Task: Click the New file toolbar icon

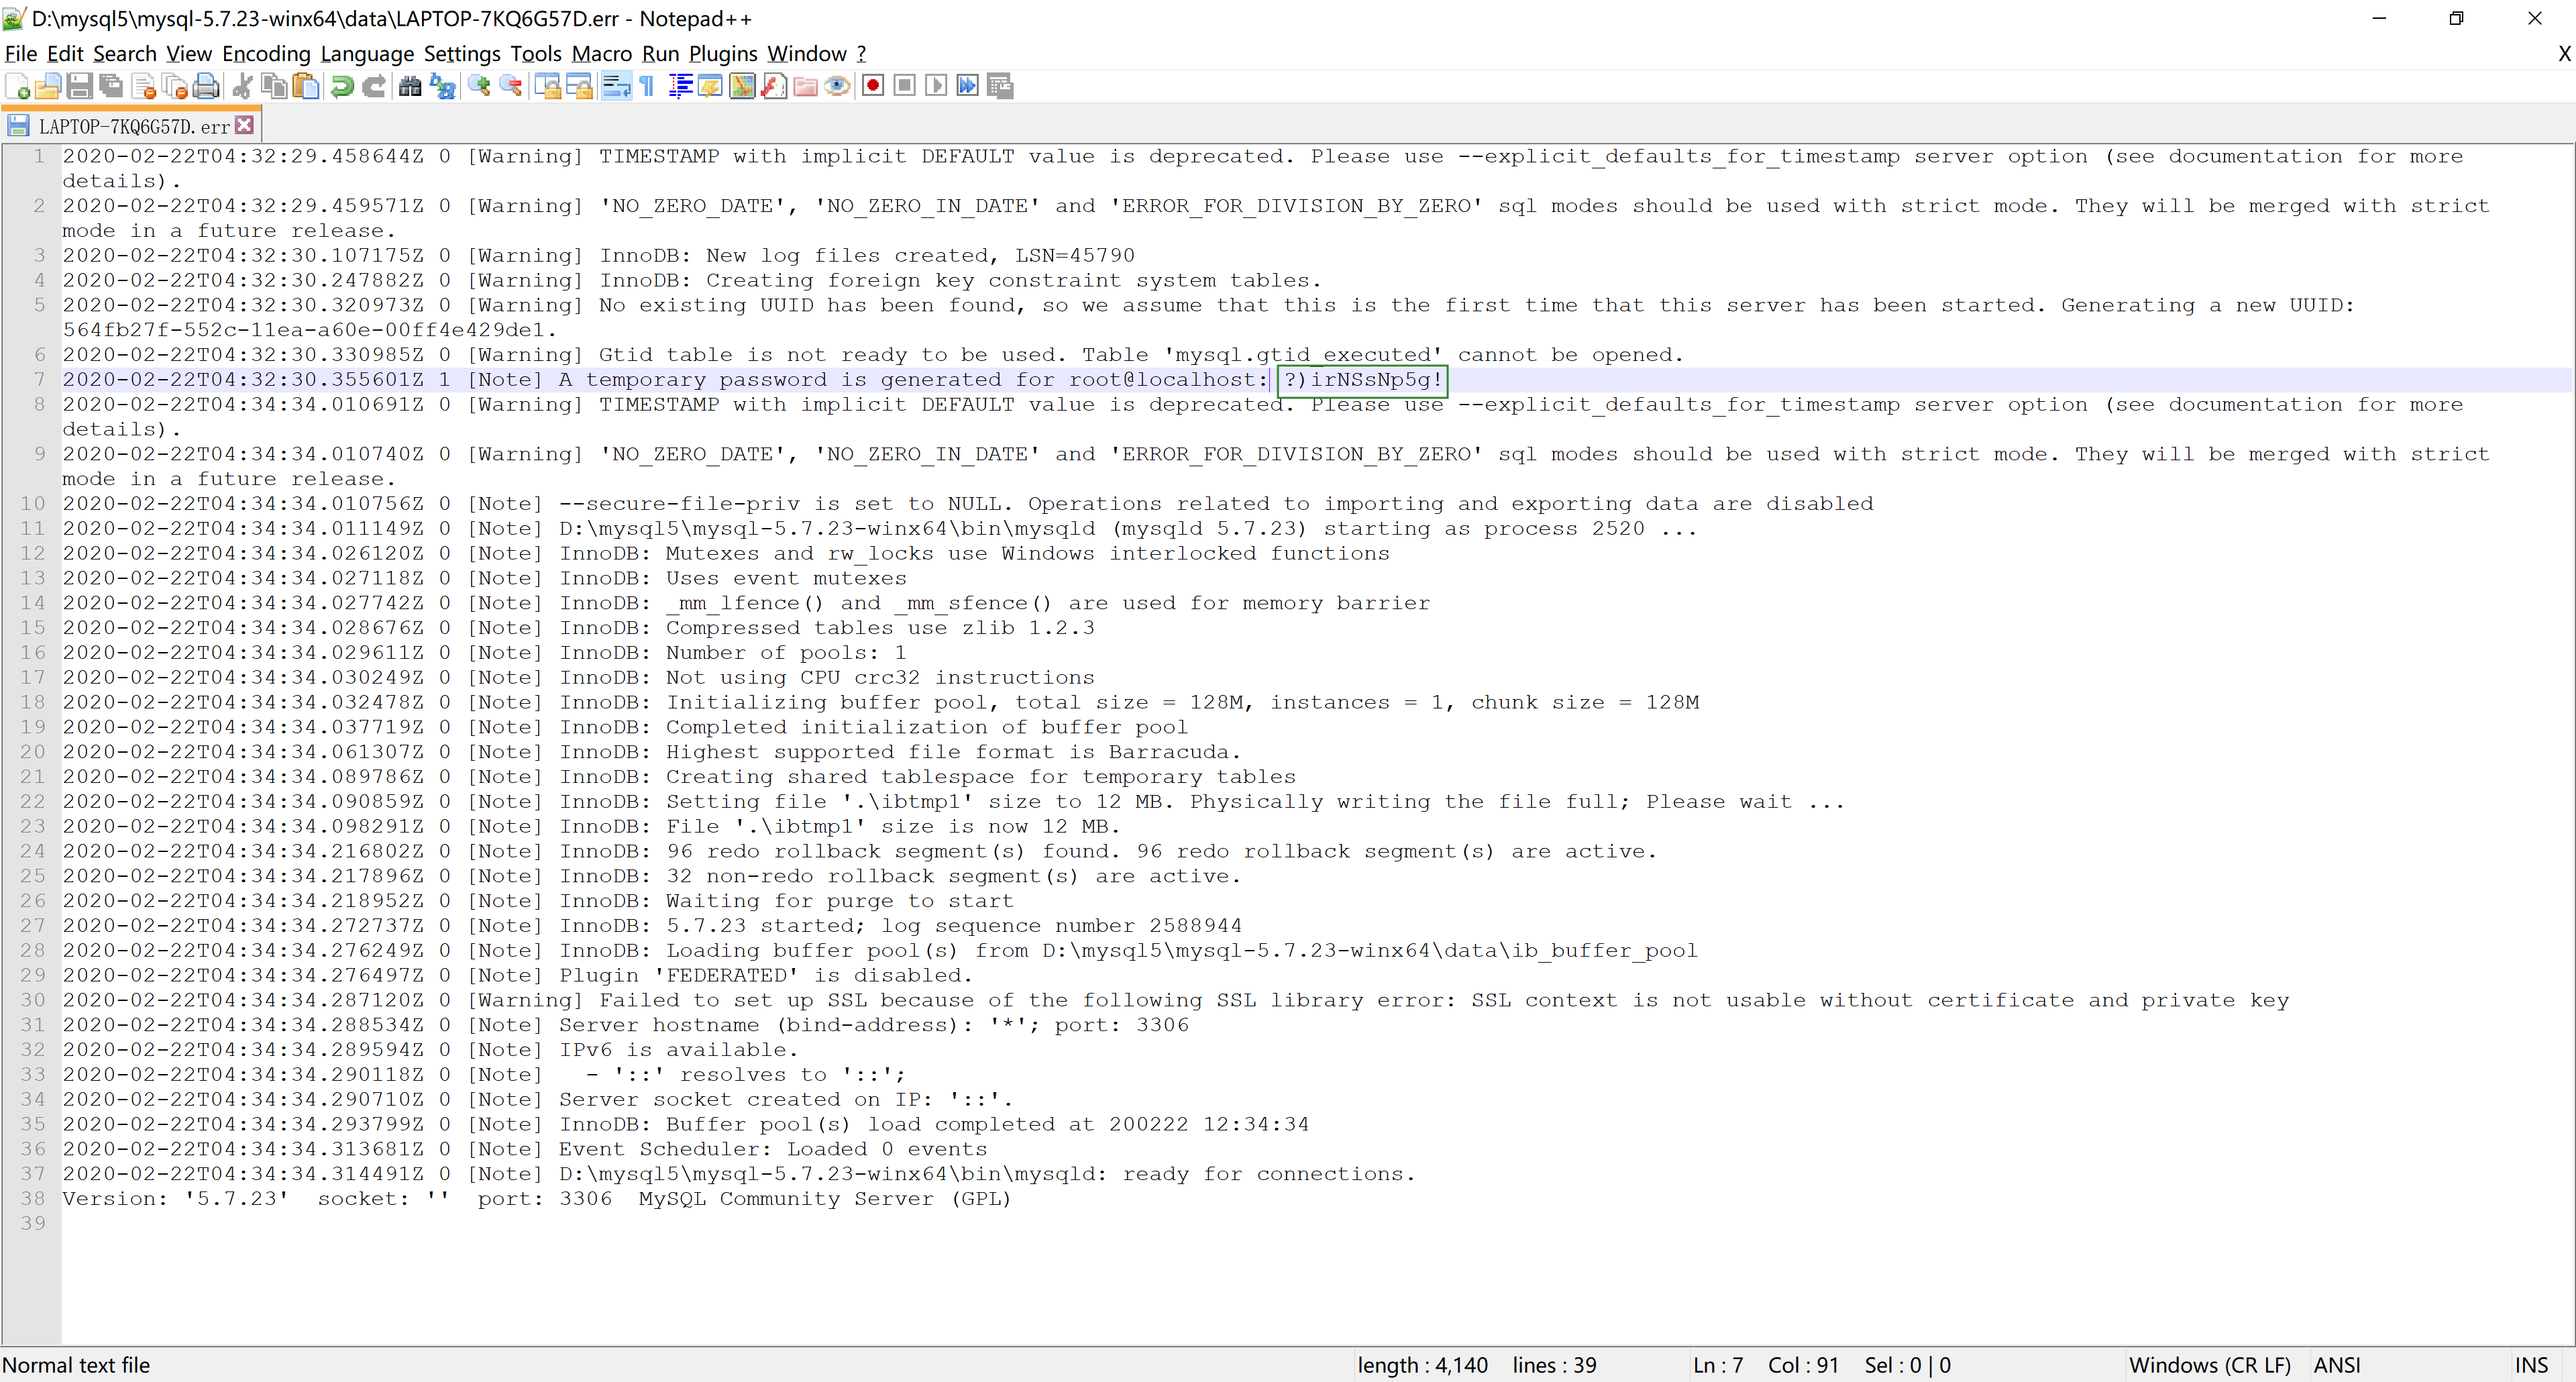Action: [x=17, y=87]
